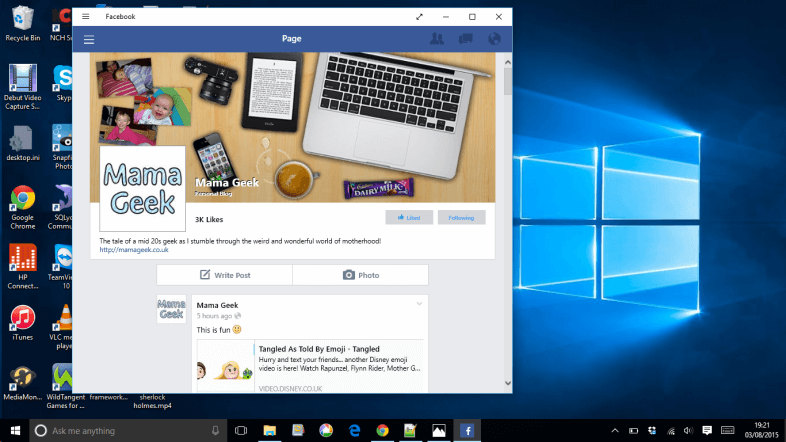Open the volume control in system tray
This screenshot has height=442, width=786.
688,430
